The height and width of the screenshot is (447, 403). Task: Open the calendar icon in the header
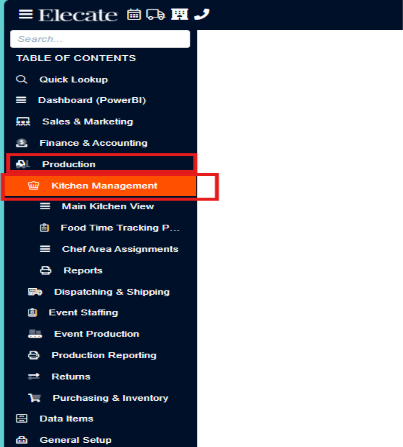(134, 14)
